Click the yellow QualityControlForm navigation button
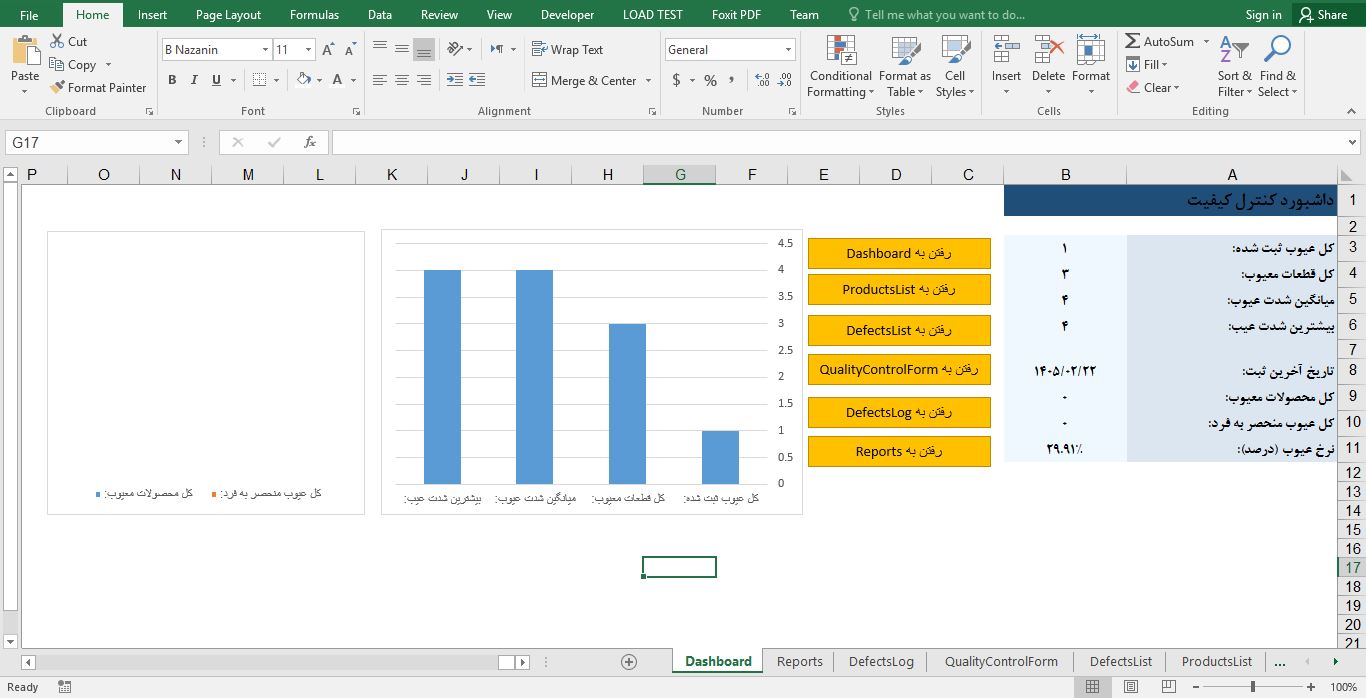Viewport: 1366px width, 698px height. click(899, 369)
